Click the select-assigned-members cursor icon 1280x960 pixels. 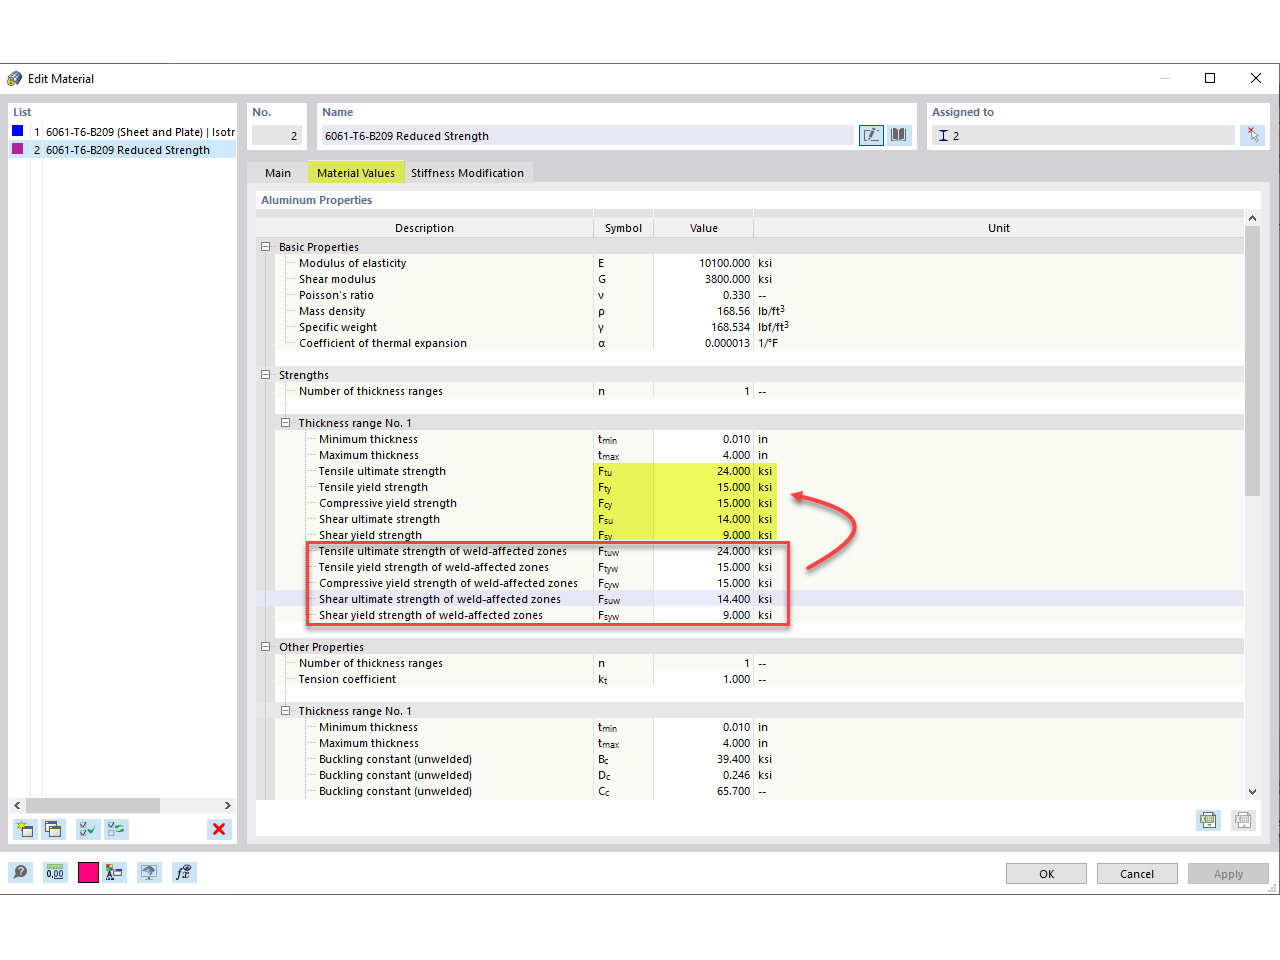click(1252, 135)
